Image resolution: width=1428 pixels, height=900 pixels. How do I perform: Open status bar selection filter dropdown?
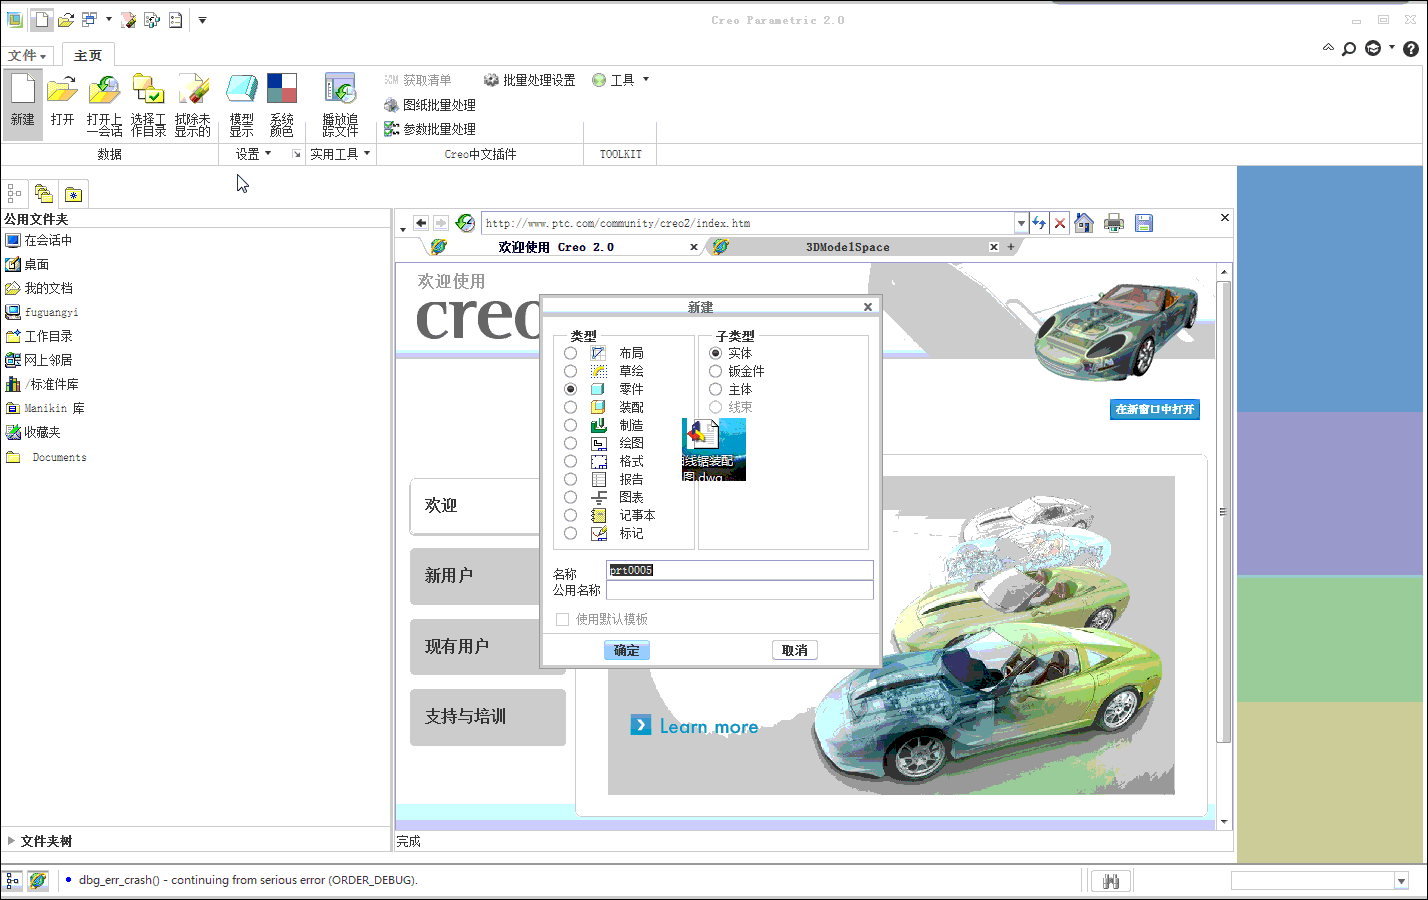point(1401,881)
